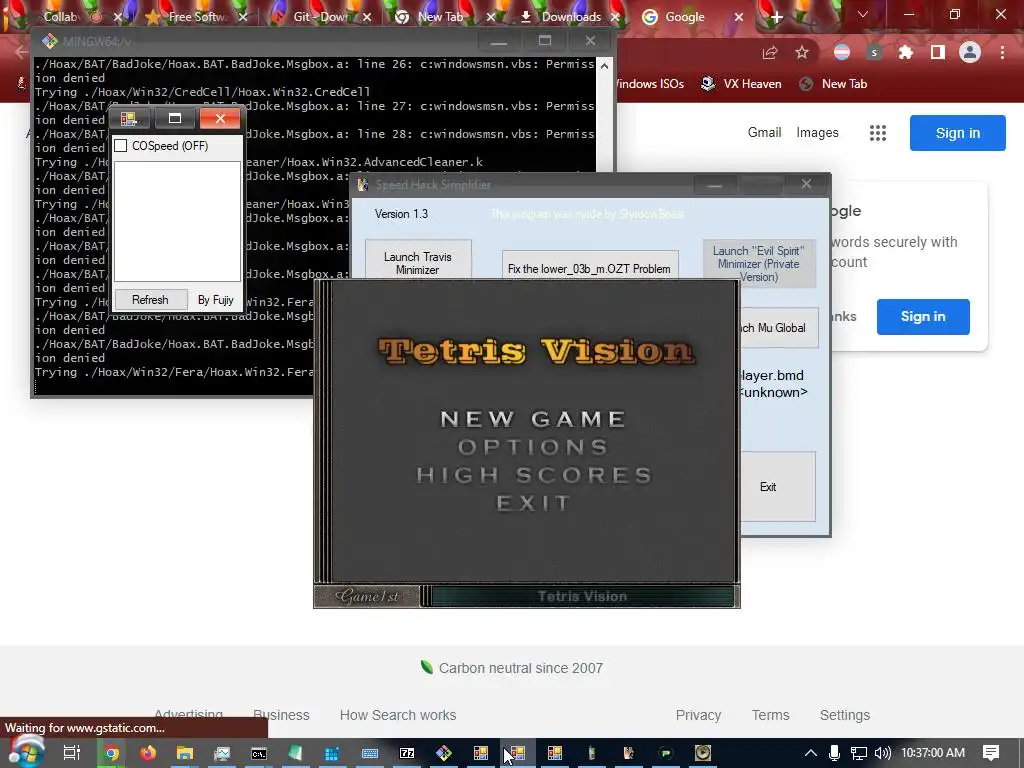Open the Gmail link on Google
The height and width of the screenshot is (768, 1024).
point(764,133)
